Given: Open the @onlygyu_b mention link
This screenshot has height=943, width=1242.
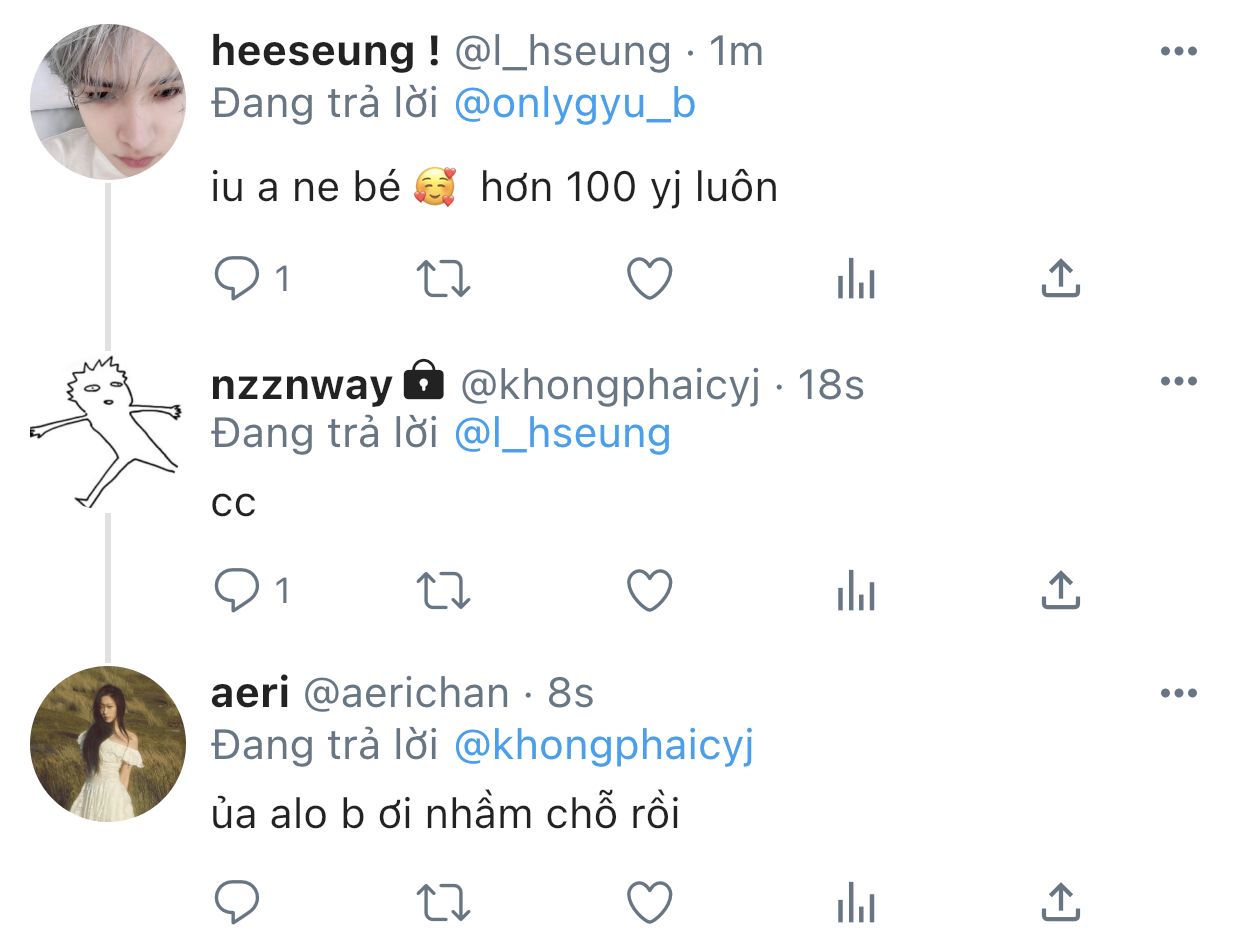Looking at the screenshot, I should [574, 104].
